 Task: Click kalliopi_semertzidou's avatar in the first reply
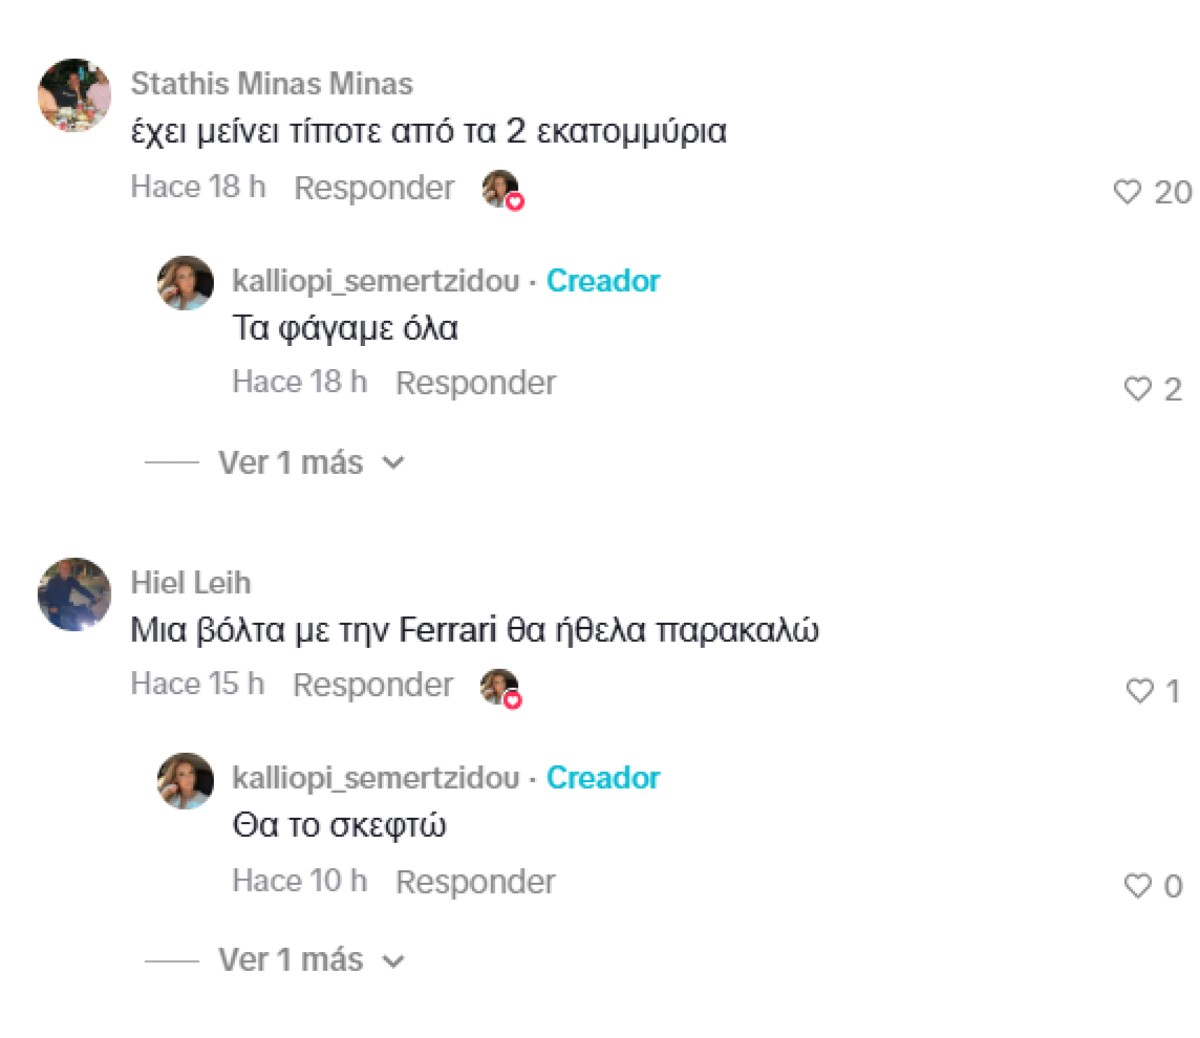pyautogui.click(x=184, y=283)
